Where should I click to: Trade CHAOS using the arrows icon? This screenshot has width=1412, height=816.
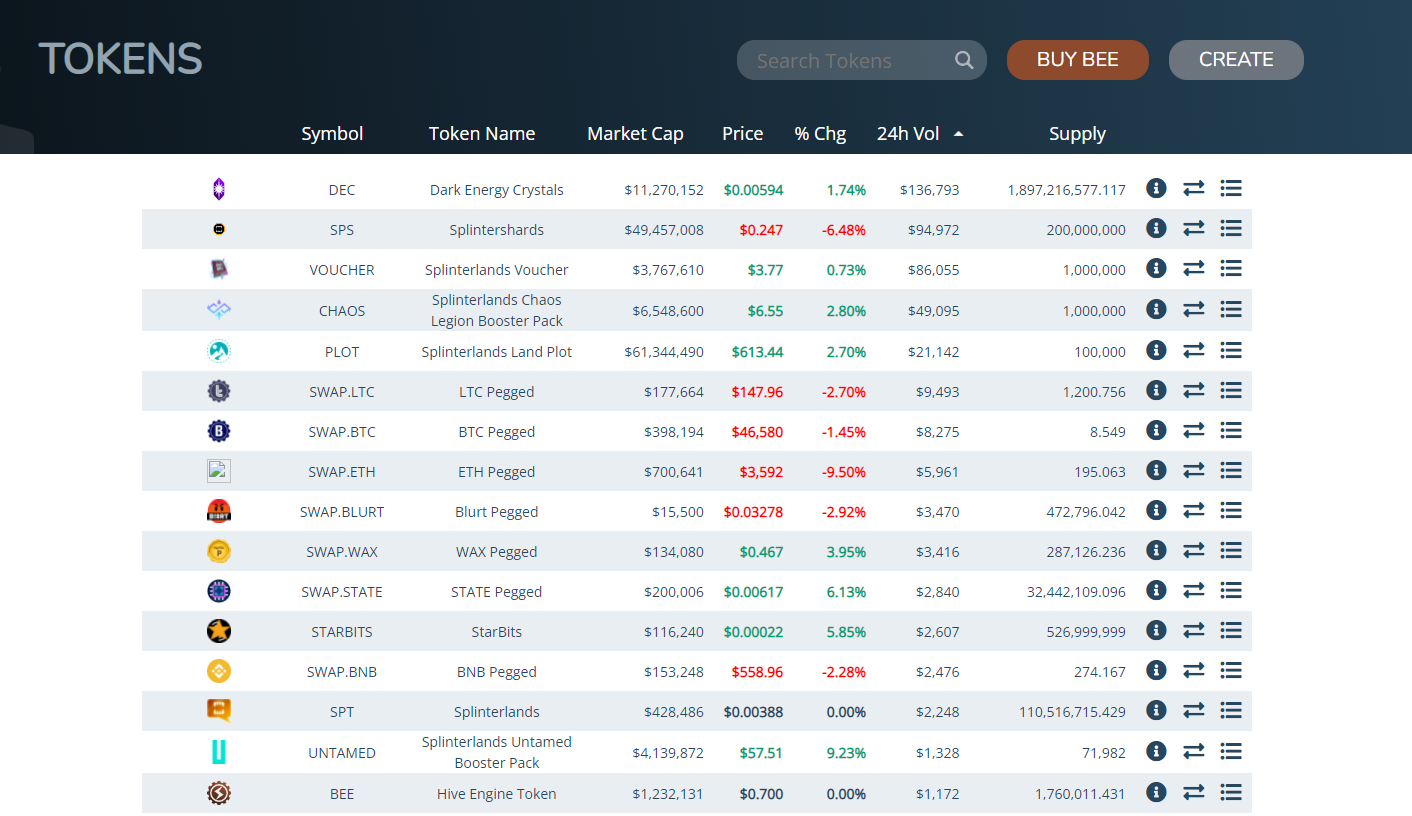point(1193,309)
